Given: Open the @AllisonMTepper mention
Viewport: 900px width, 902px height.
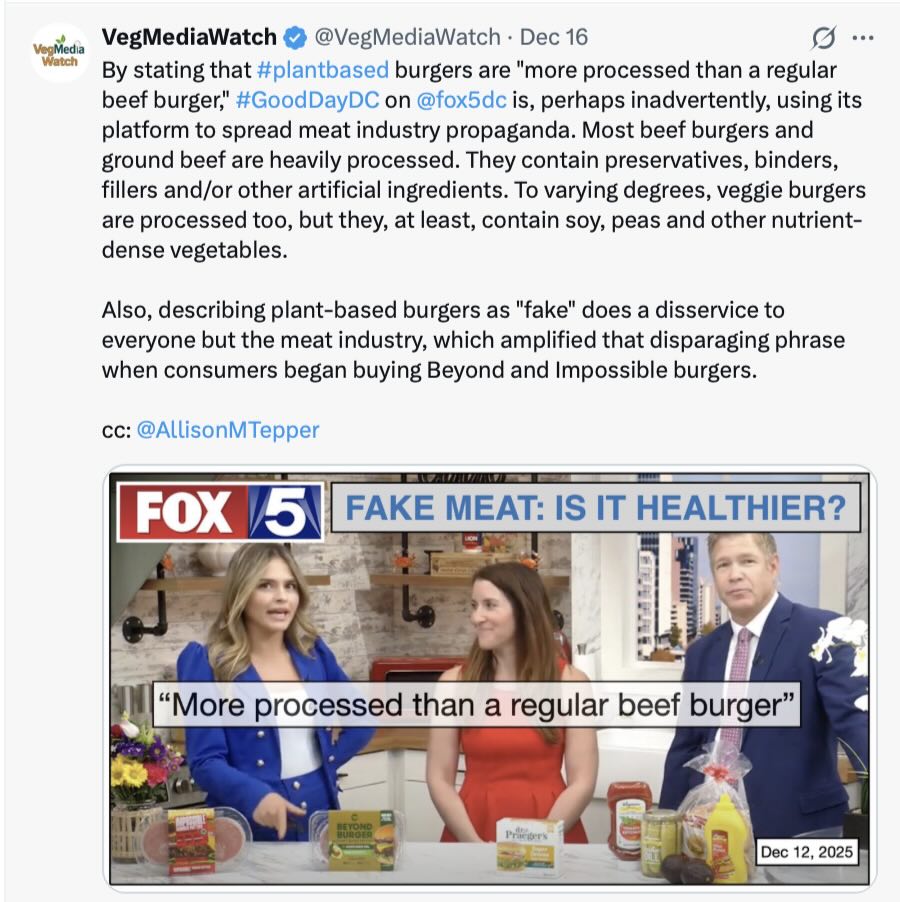Looking at the screenshot, I should (228, 430).
